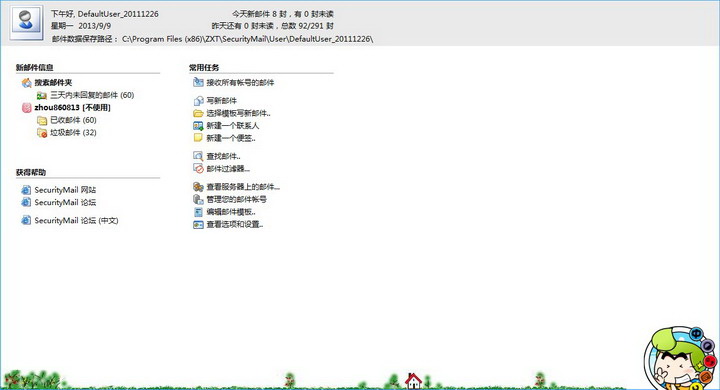The width and height of the screenshot is (720, 390).
Task: Click the 写新邮件 compose icon
Action: point(198,100)
